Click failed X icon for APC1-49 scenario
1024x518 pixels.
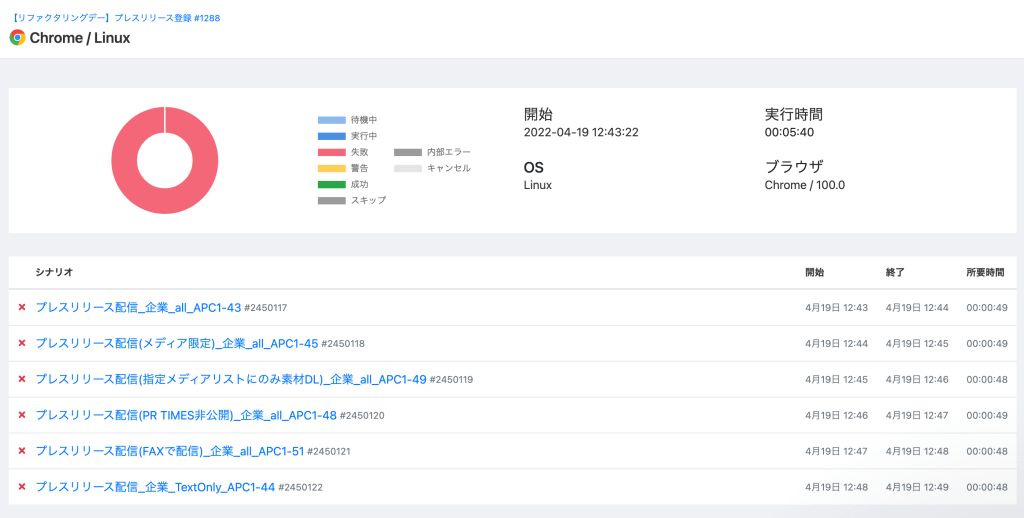(22, 379)
